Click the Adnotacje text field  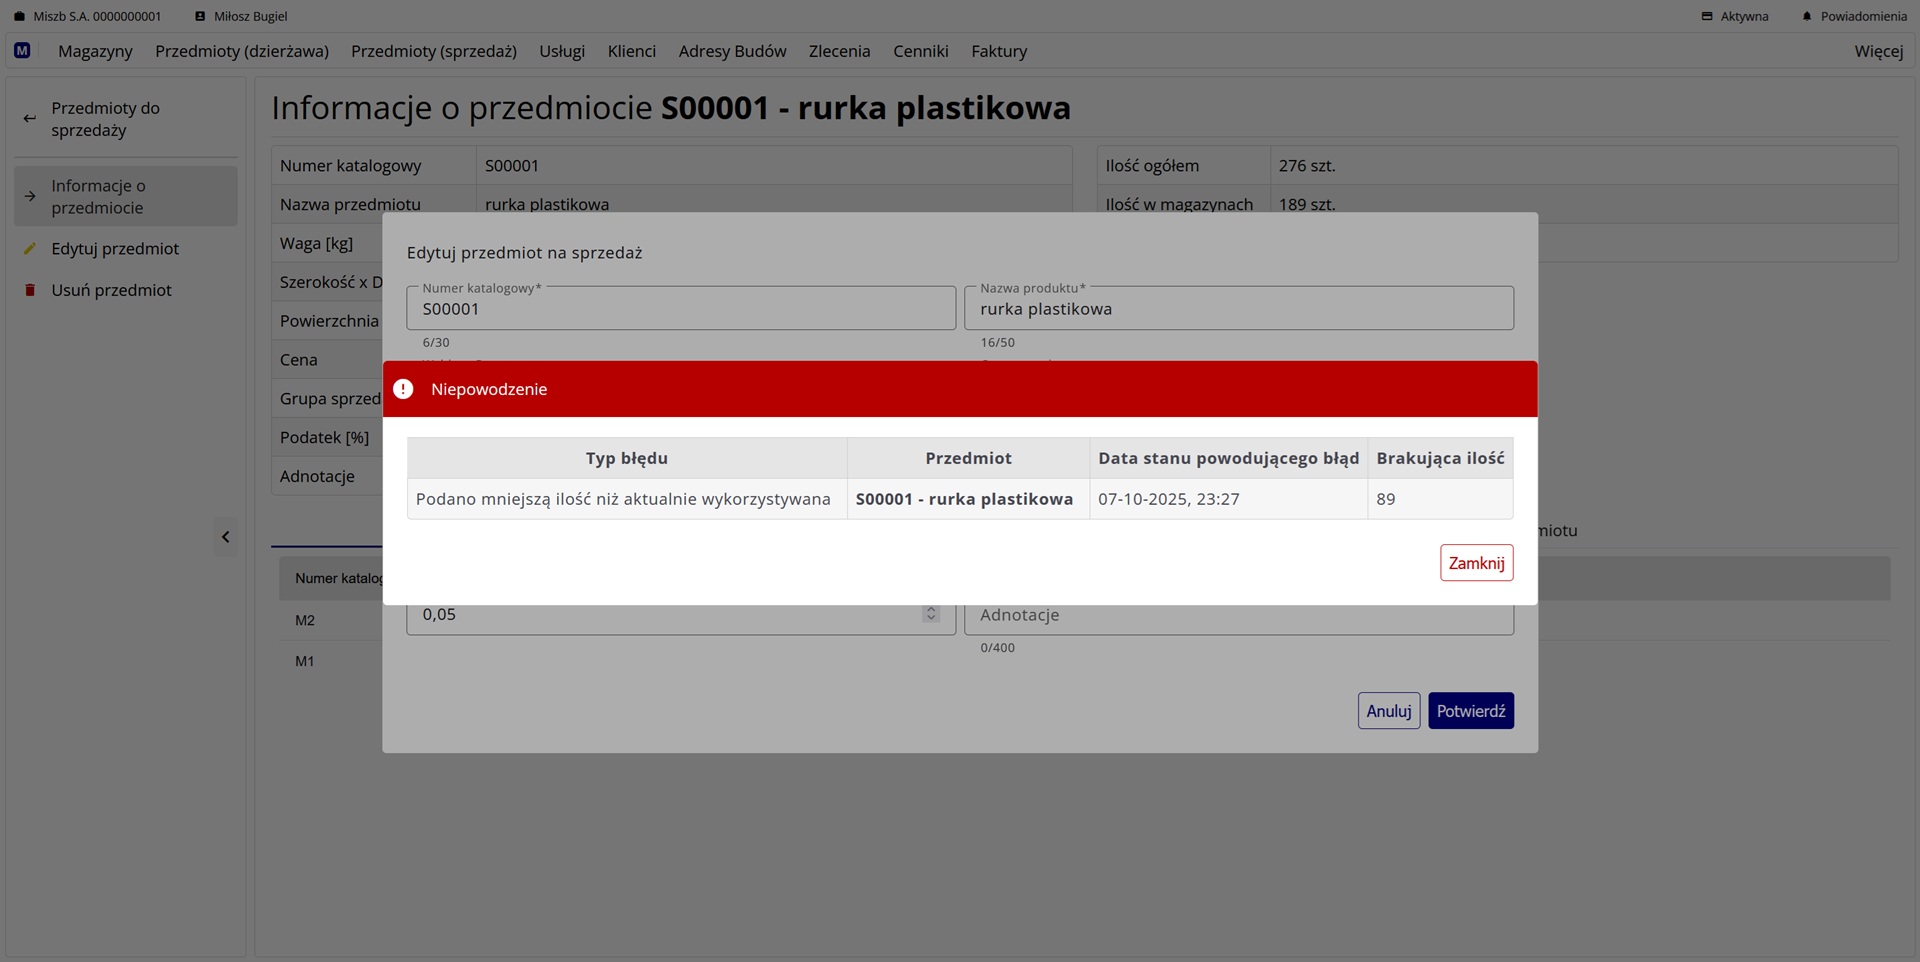1239,615
